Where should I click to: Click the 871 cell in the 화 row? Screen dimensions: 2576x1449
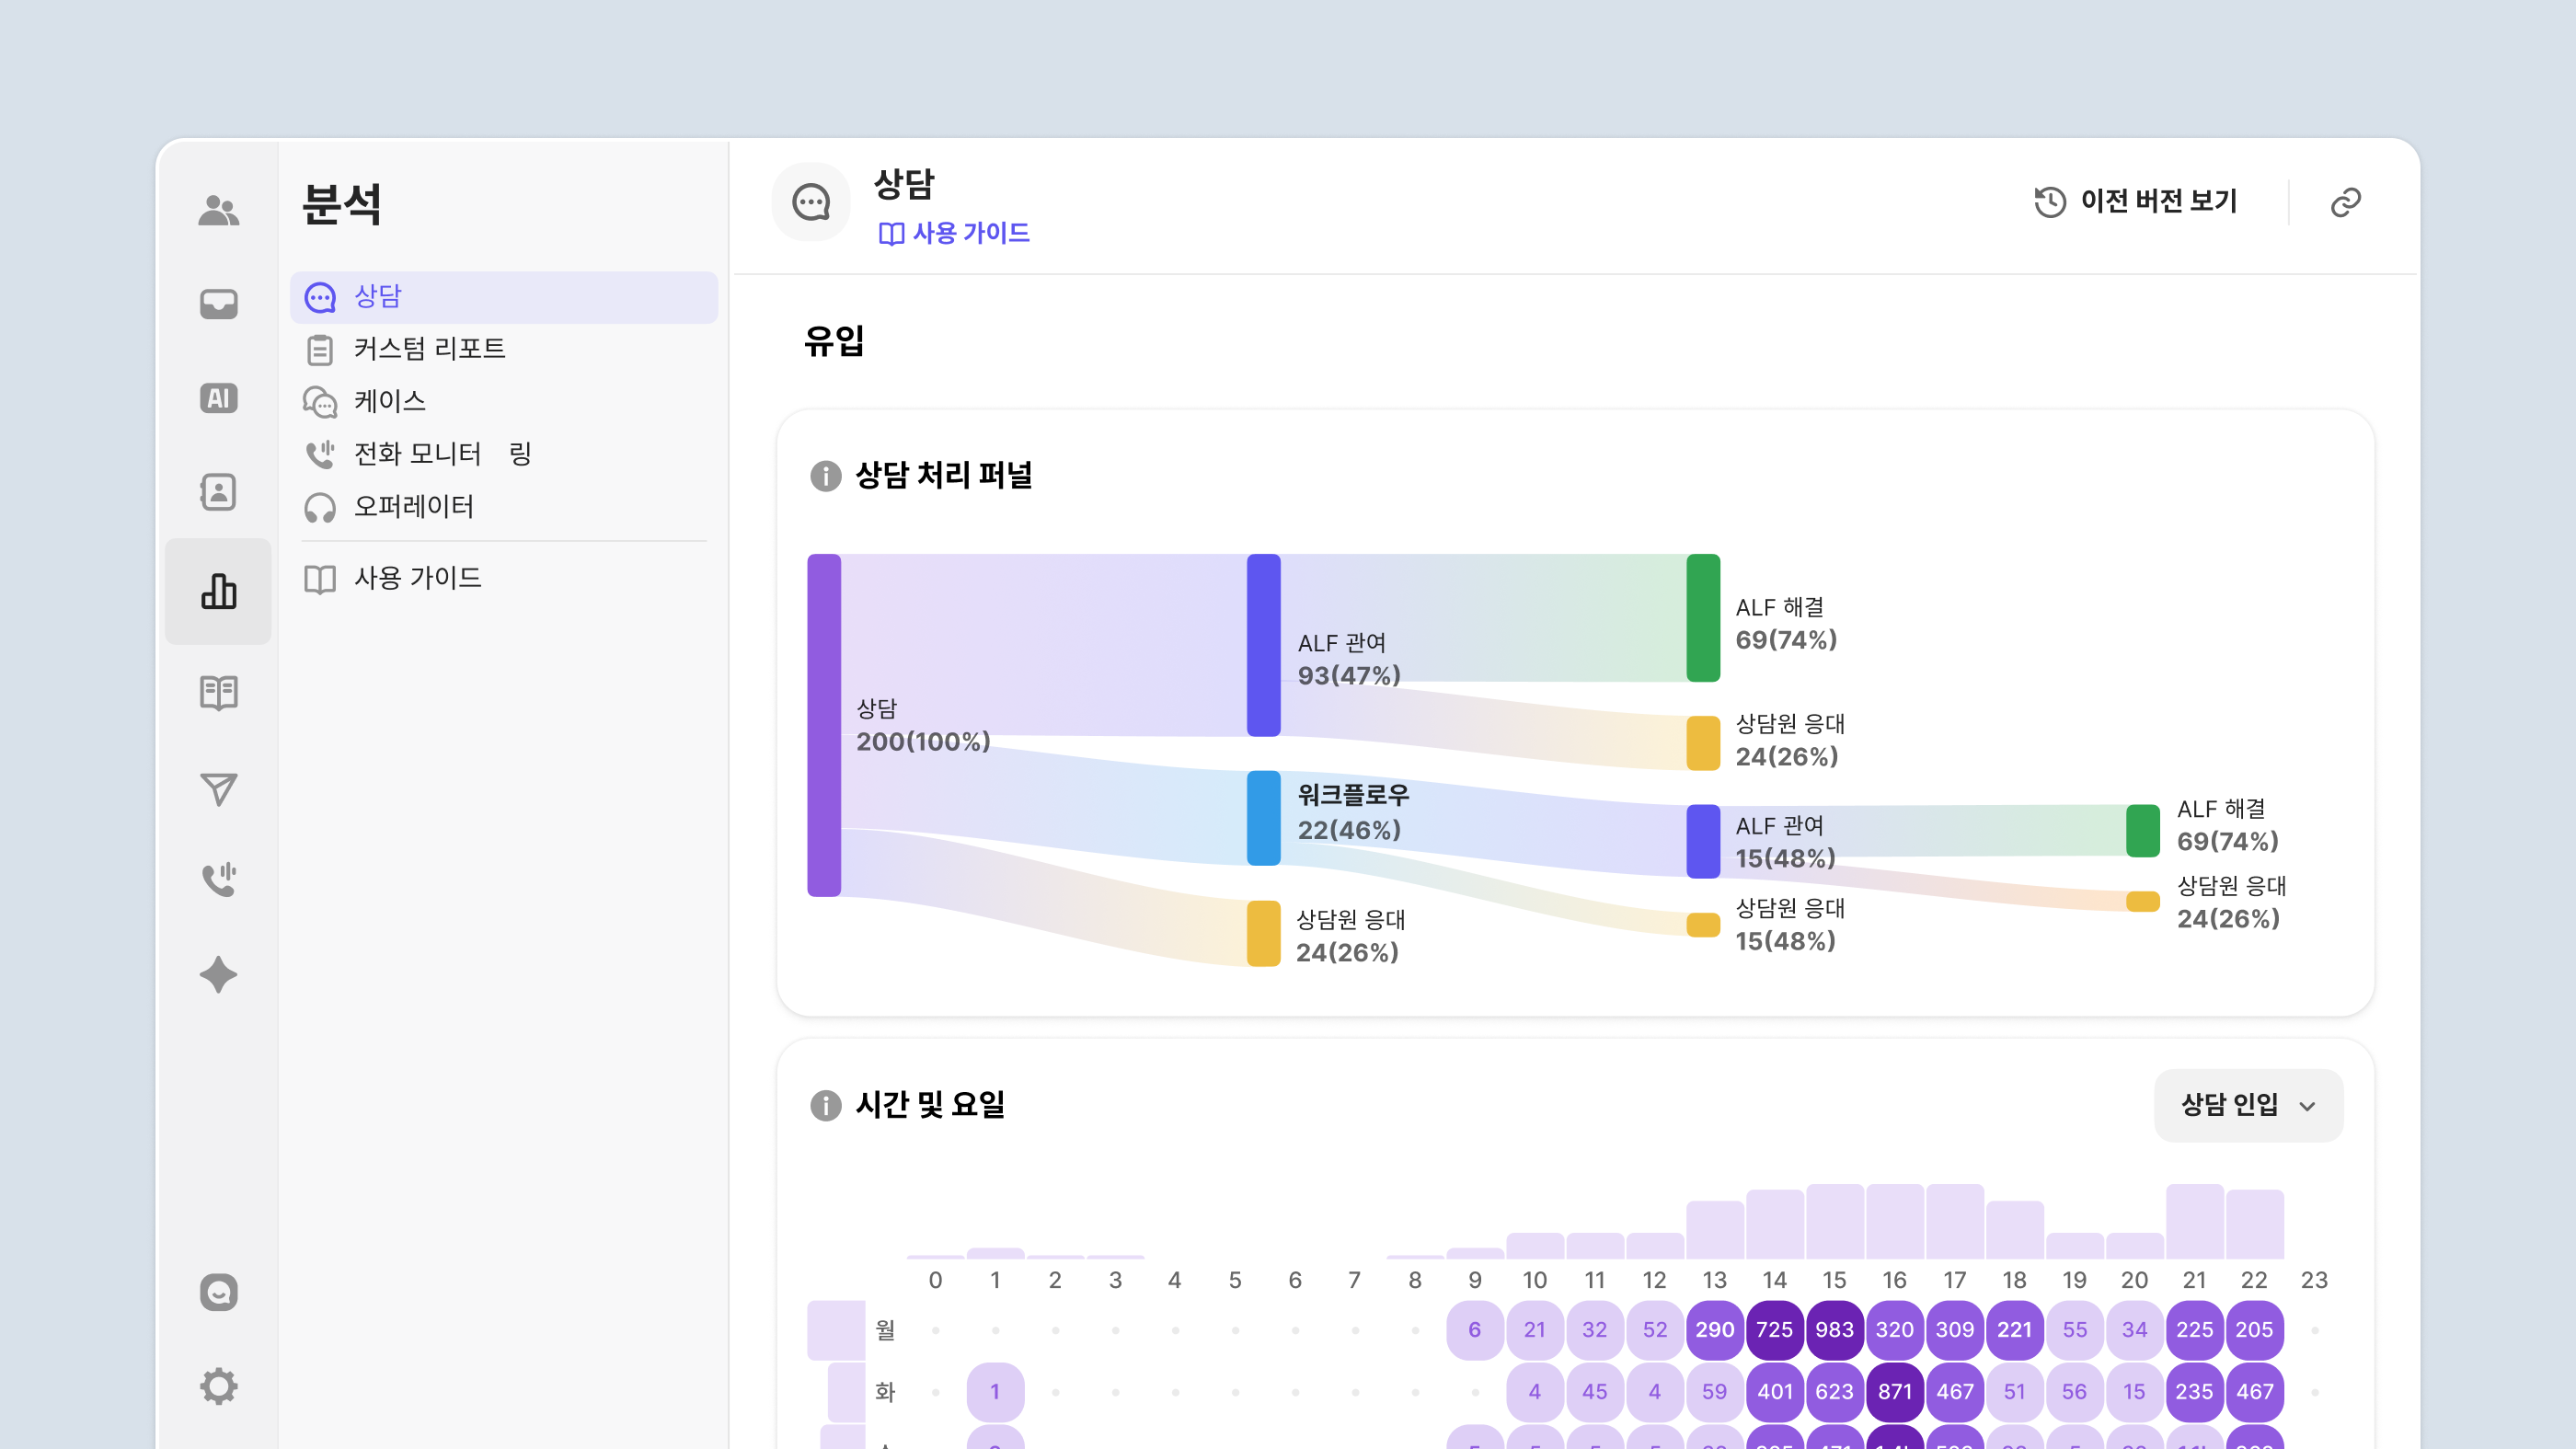coord(1895,1392)
